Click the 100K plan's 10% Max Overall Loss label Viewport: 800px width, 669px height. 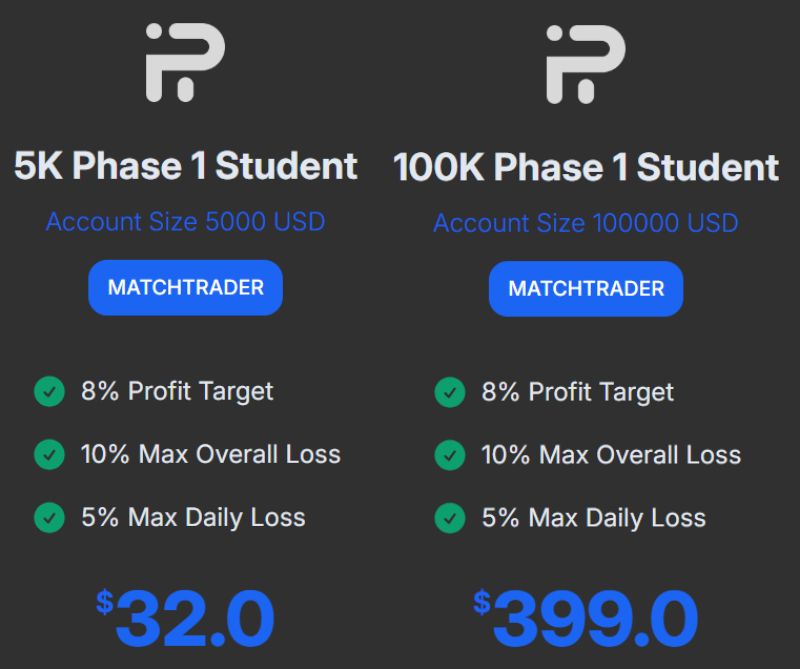tap(611, 455)
